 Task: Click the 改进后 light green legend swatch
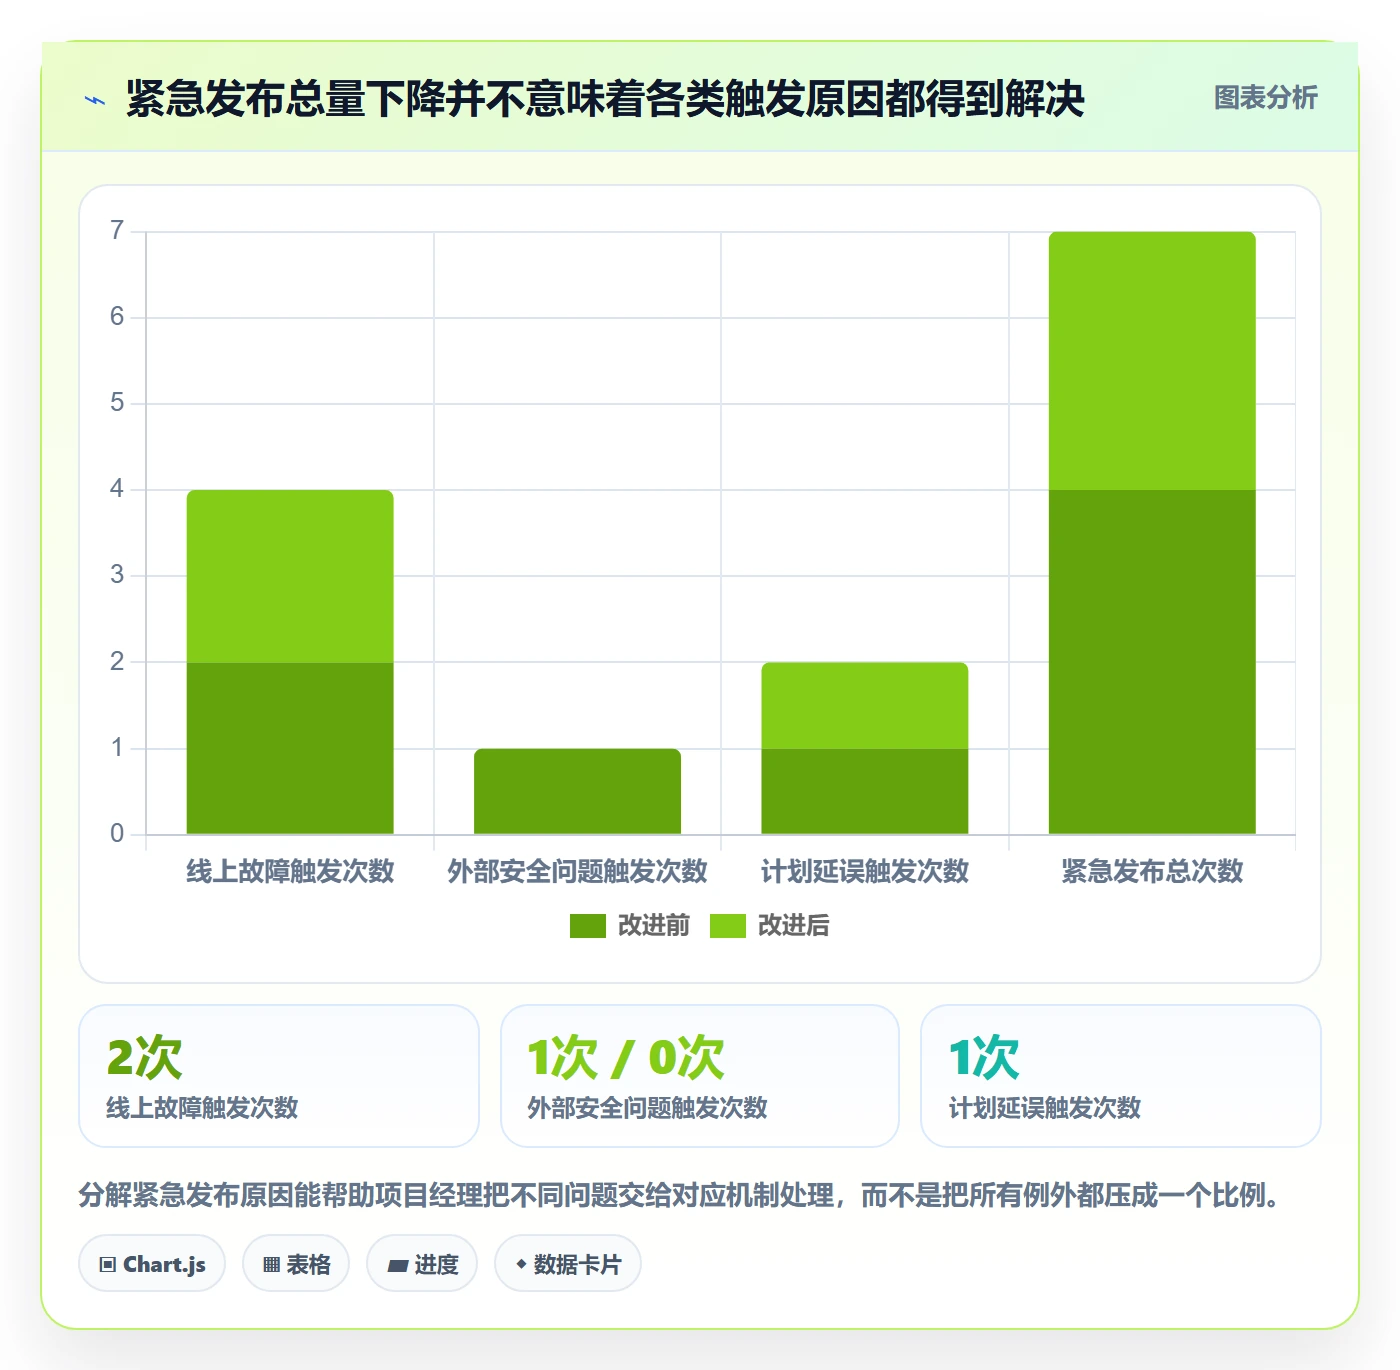pos(728,926)
